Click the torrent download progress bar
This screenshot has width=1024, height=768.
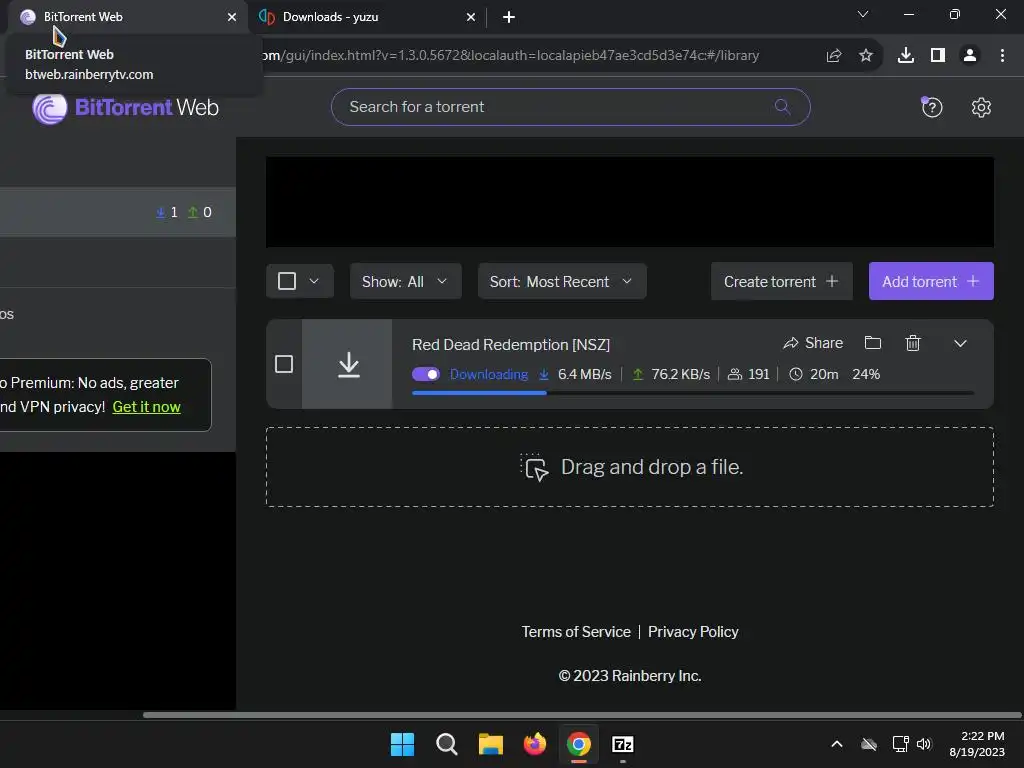[x=693, y=393]
